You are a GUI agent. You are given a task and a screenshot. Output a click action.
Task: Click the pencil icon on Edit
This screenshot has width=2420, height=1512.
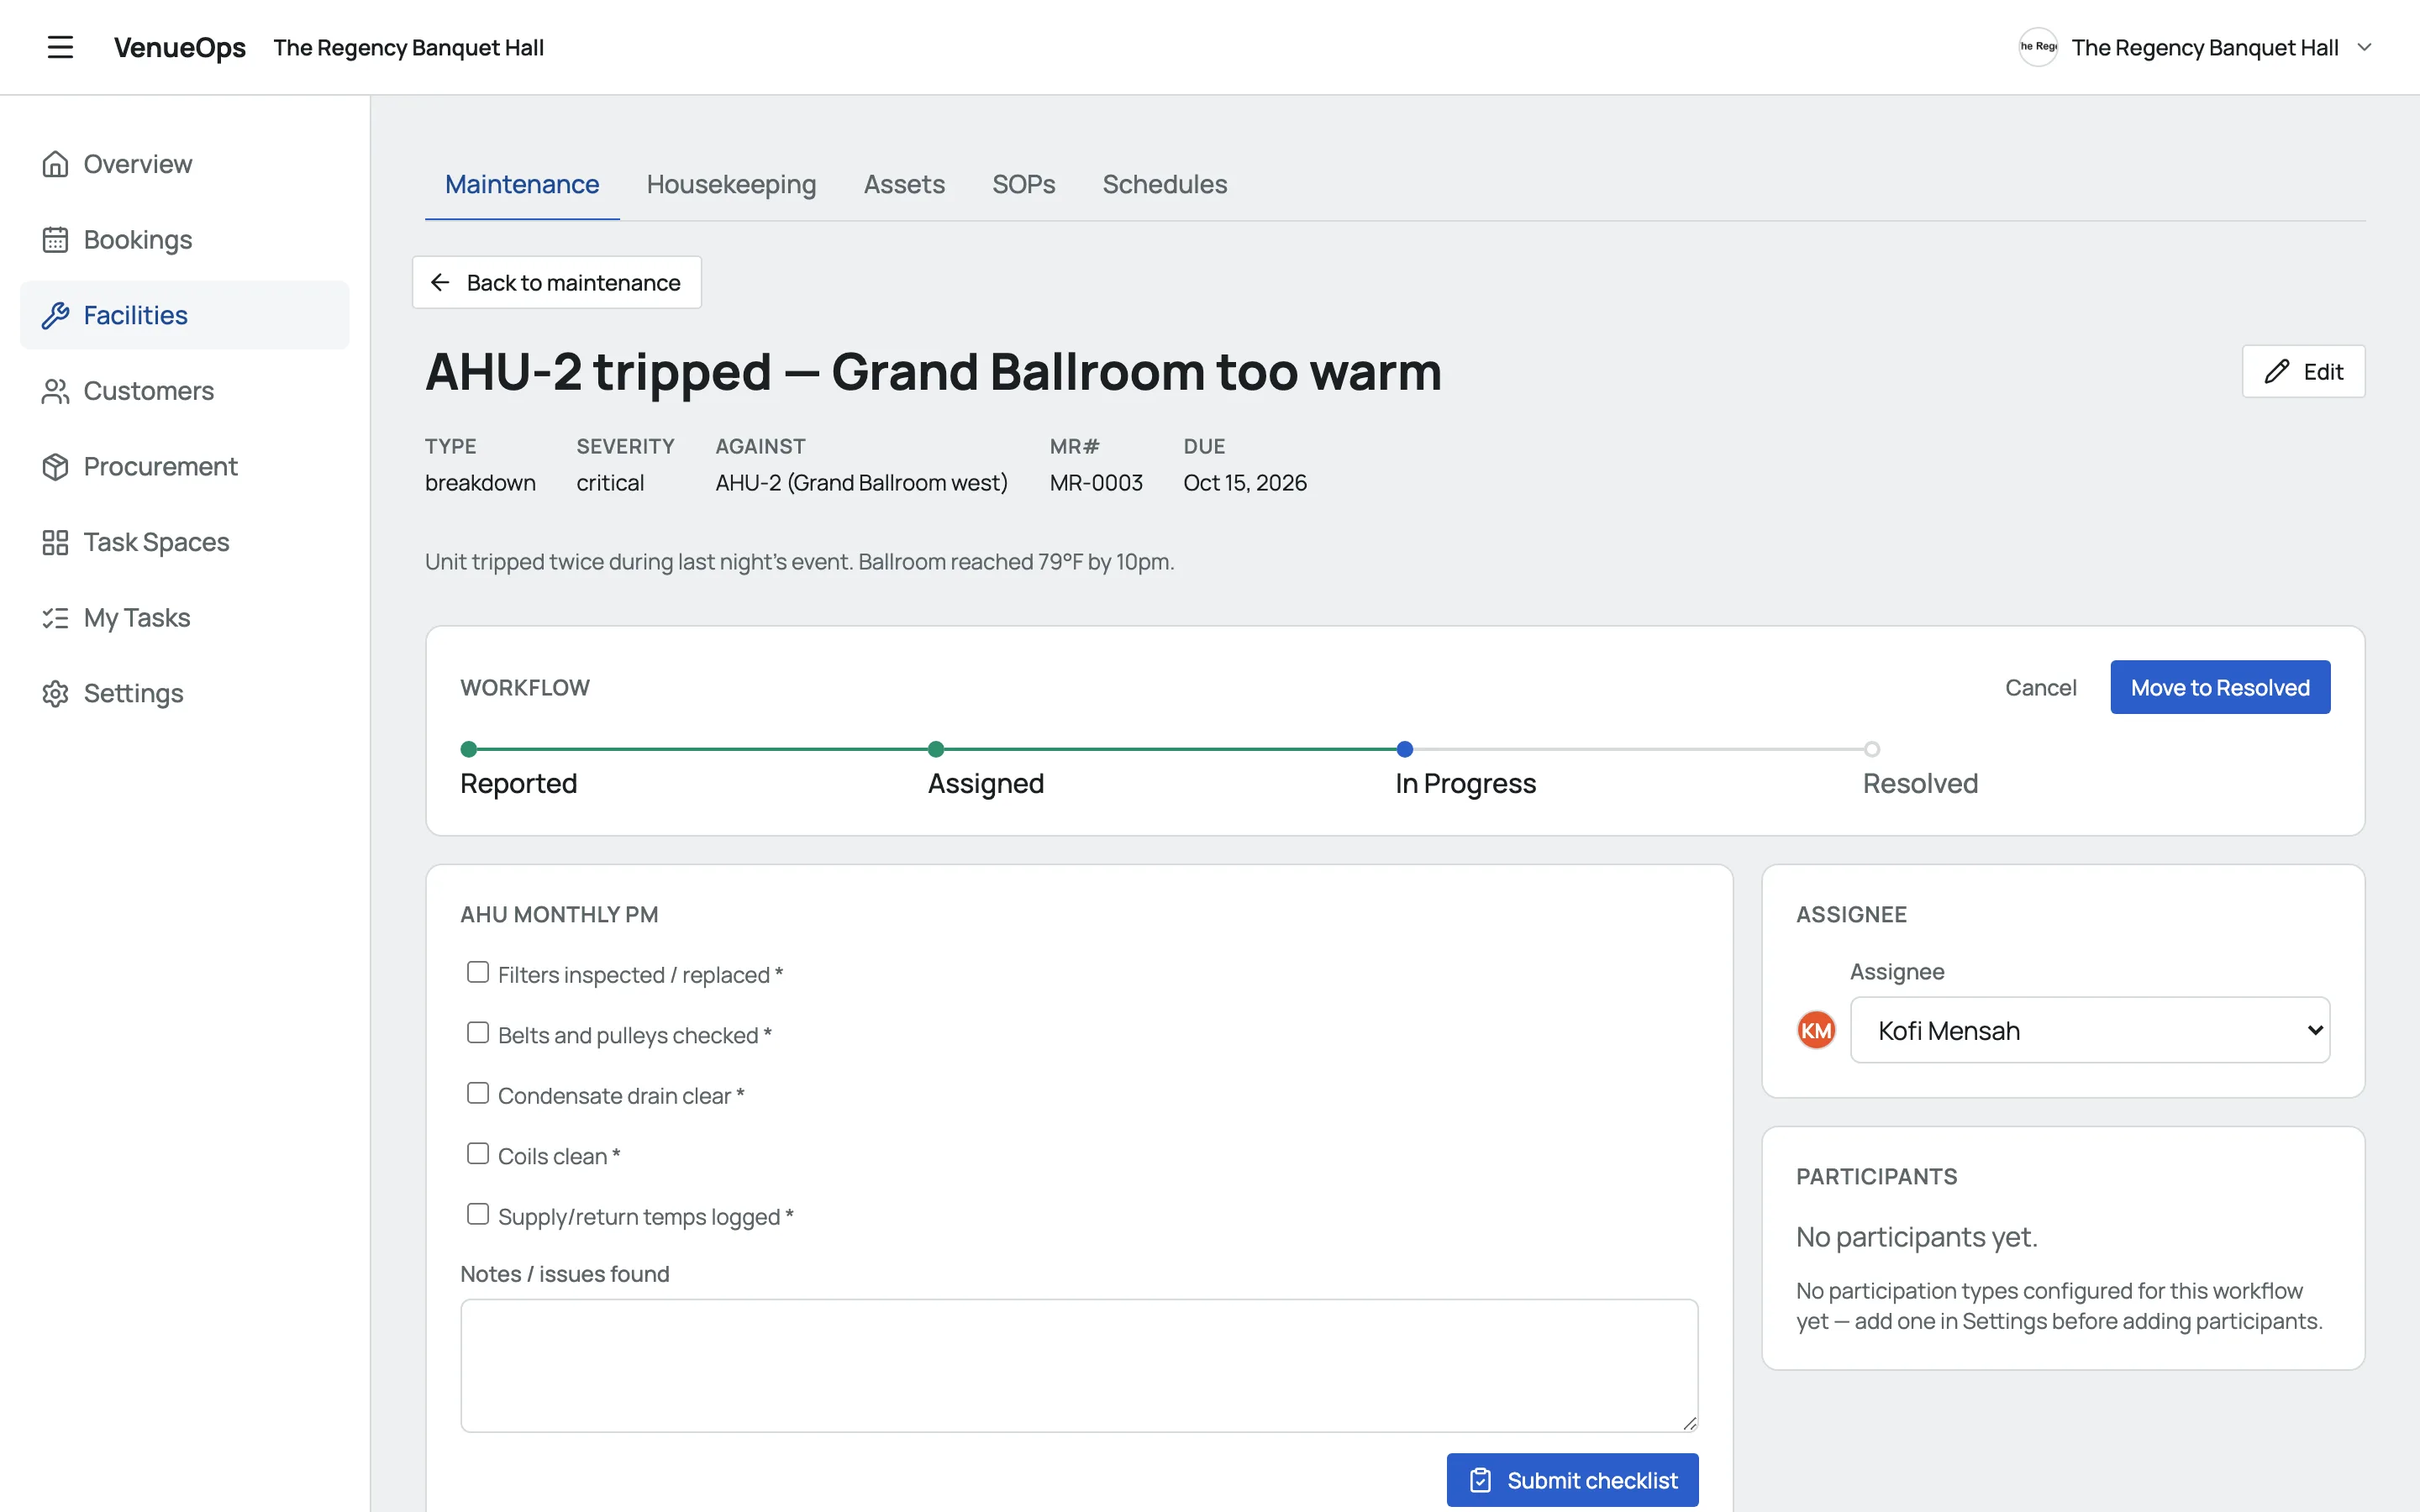2277,371
